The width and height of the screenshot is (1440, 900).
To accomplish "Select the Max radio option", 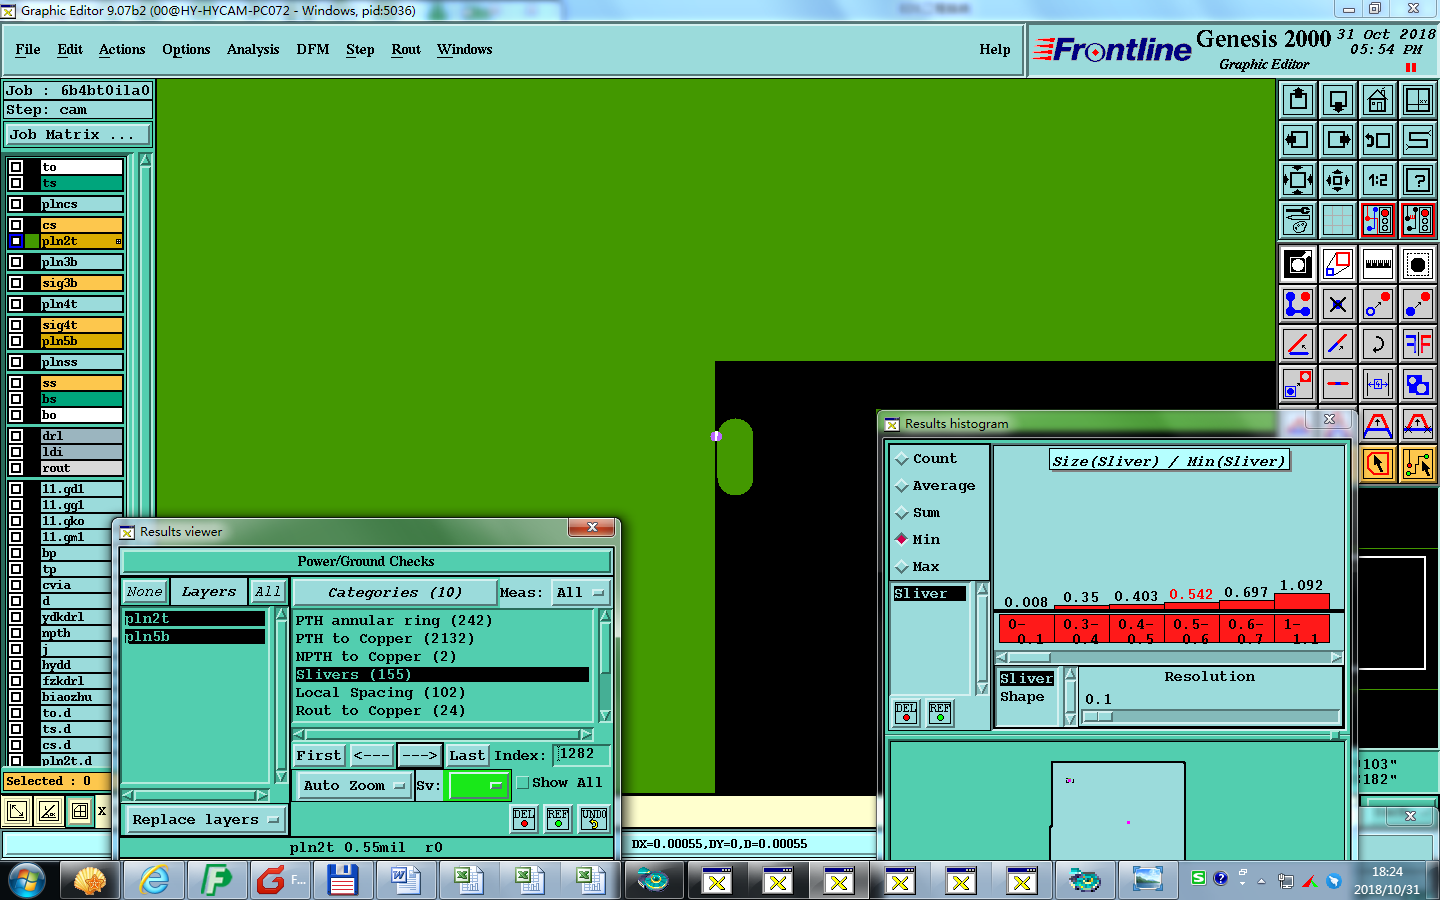I will 902,567.
